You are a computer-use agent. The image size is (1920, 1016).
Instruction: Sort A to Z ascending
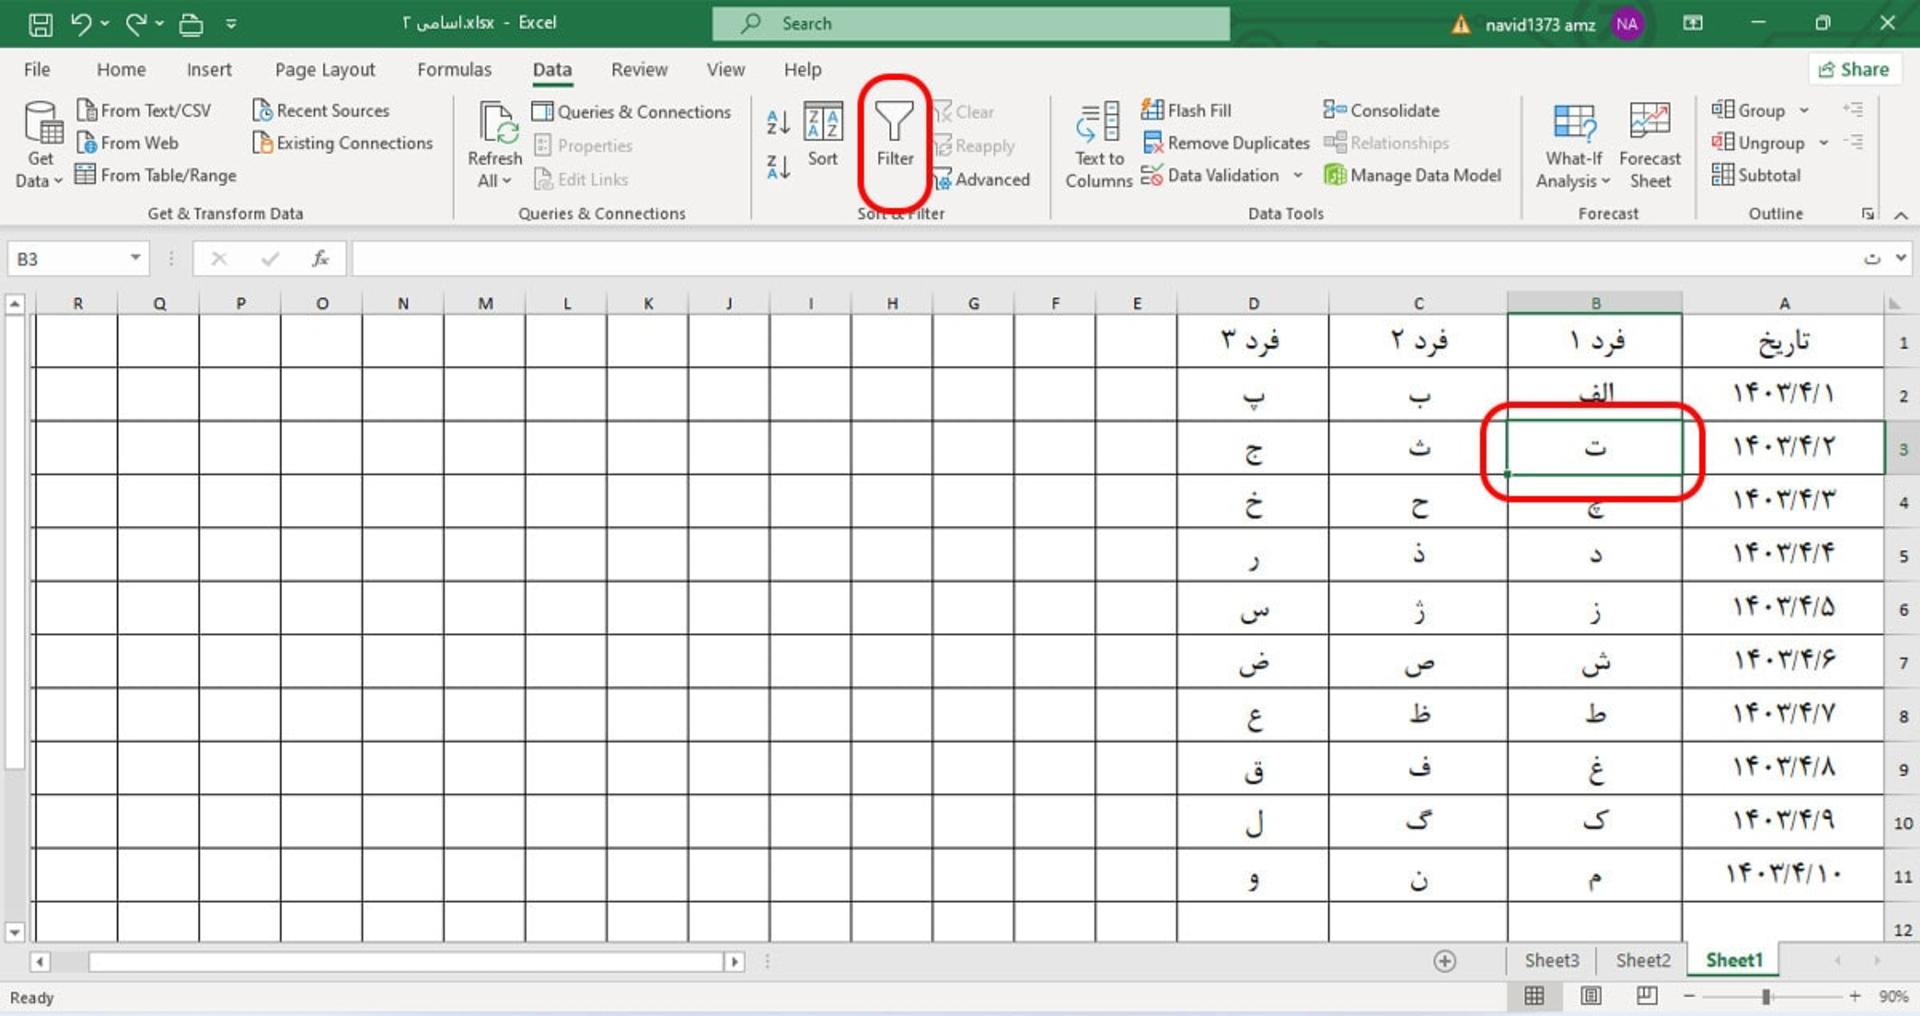click(x=778, y=122)
